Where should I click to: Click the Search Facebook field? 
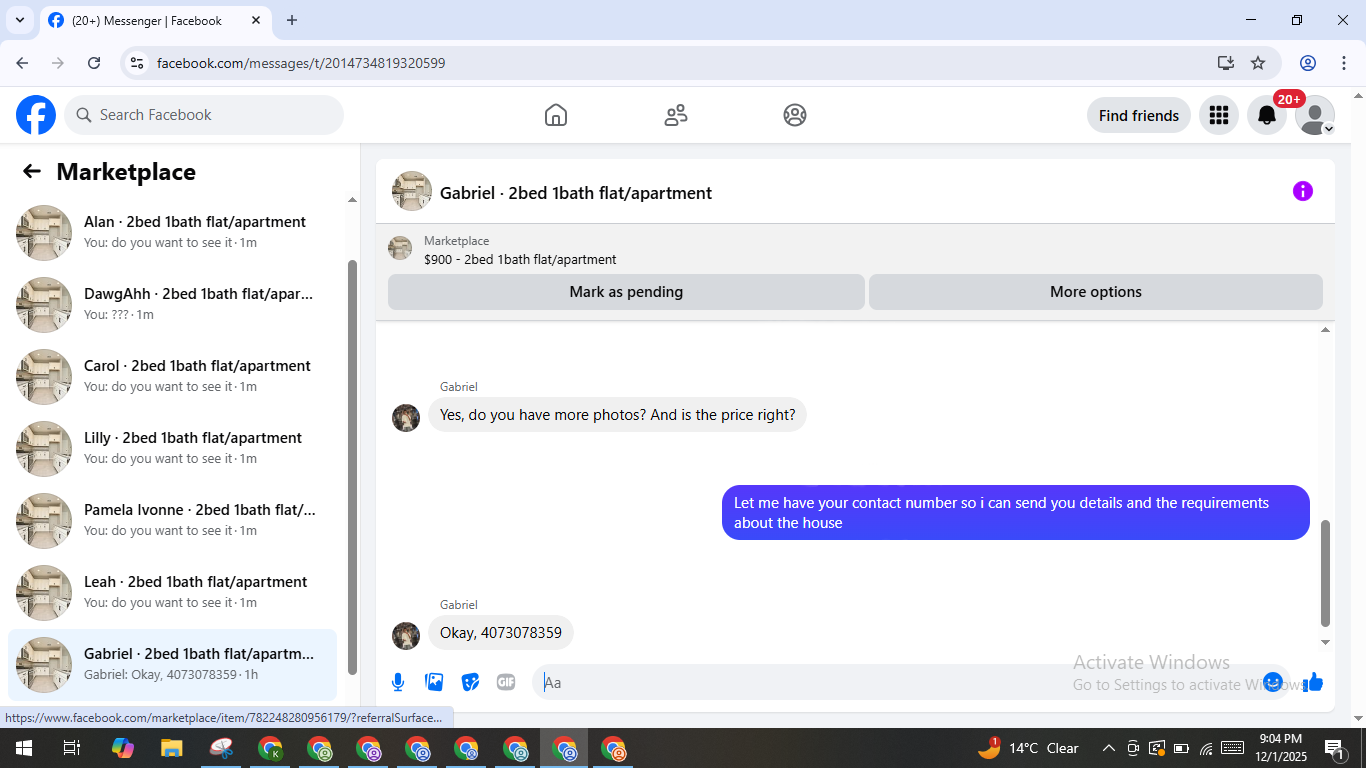tap(204, 115)
